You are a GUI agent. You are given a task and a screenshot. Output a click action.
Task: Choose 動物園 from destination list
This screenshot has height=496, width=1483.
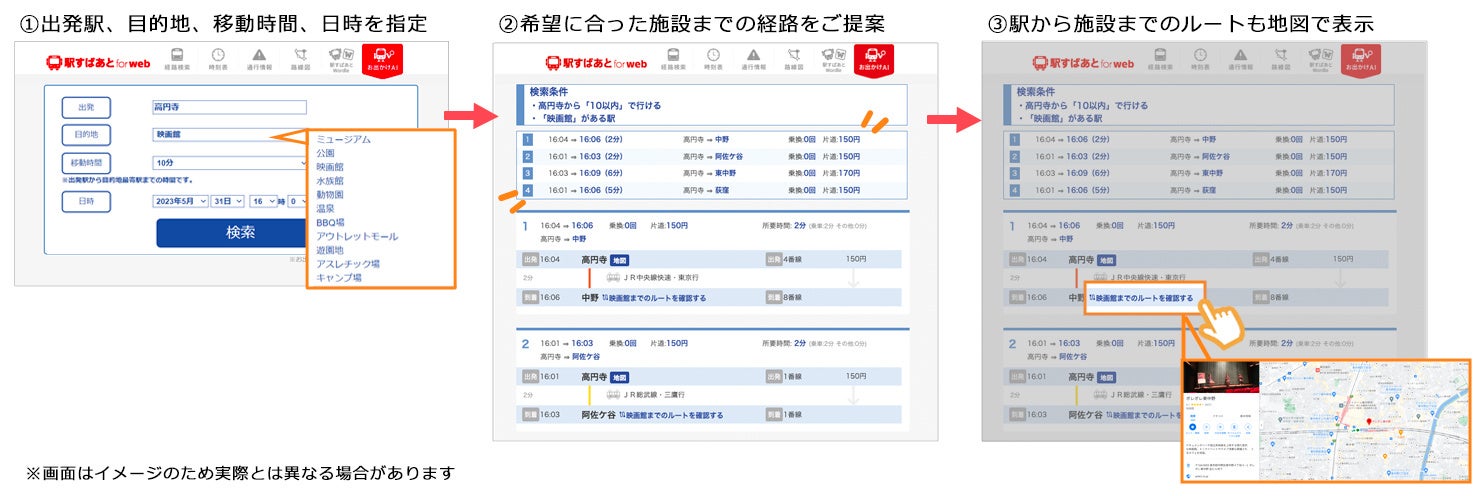[330, 195]
